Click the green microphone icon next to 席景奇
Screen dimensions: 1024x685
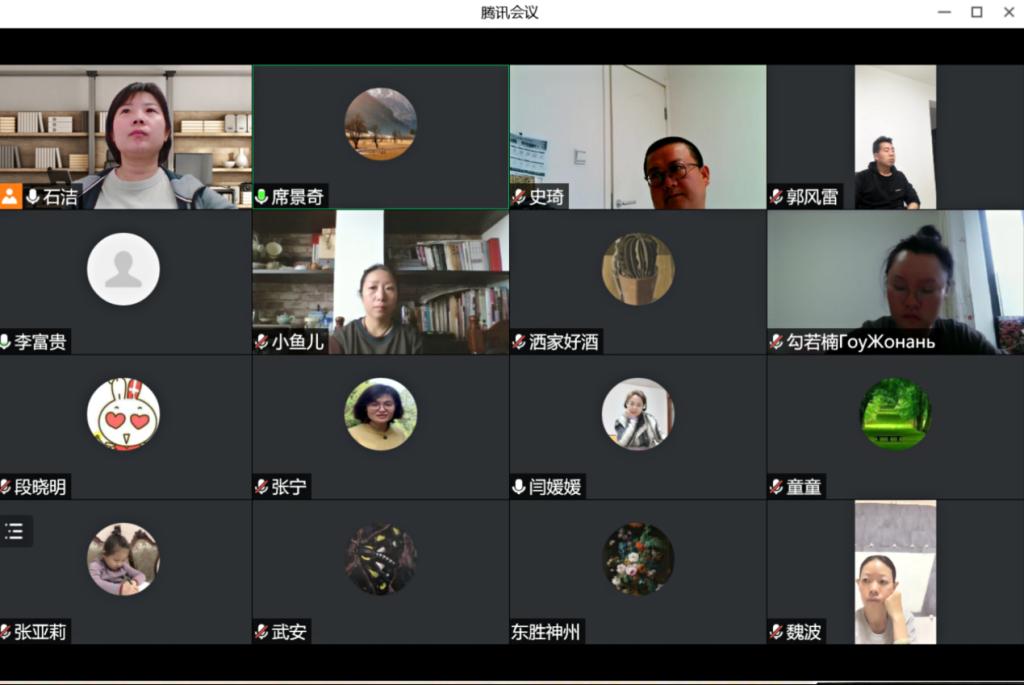[x=262, y=197]
